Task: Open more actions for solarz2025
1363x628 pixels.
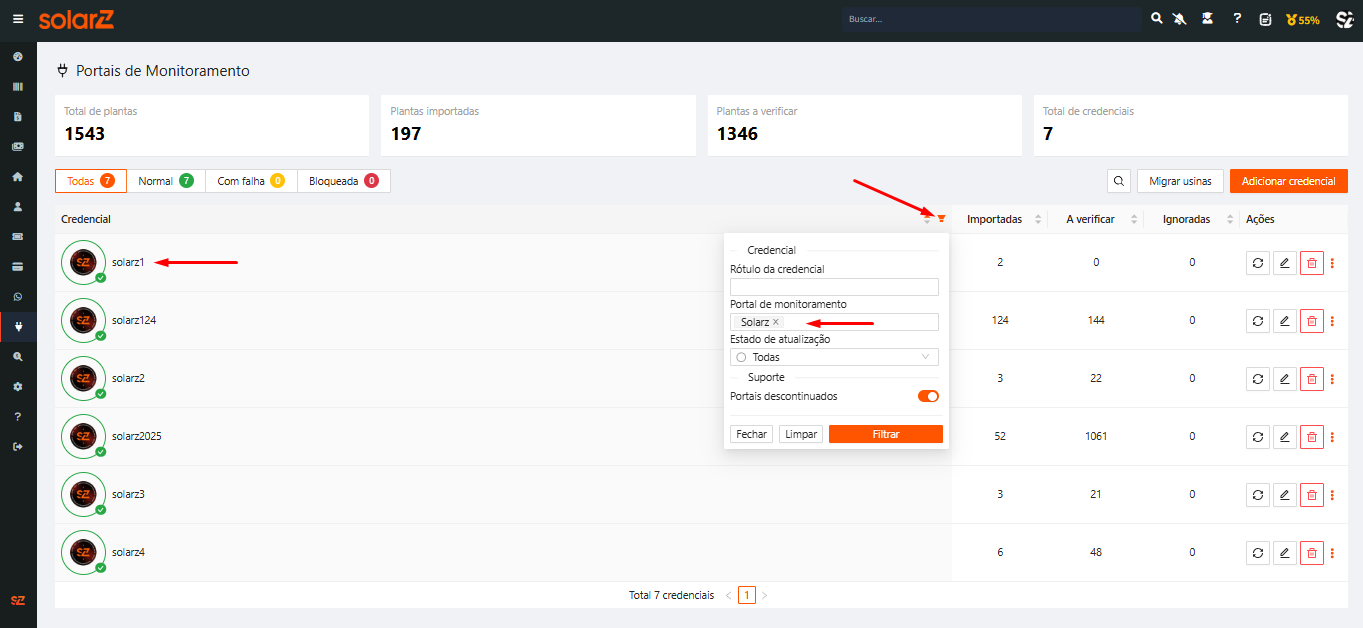Action: (1332, 437)
